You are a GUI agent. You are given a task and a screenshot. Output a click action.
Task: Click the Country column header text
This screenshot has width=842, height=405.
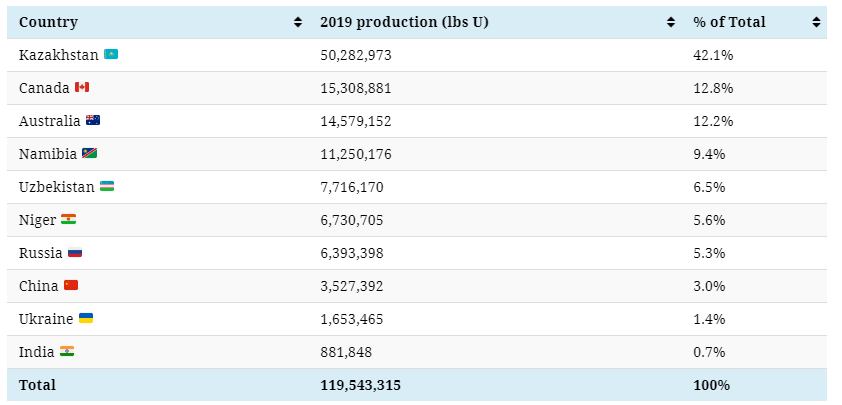(48, 22)
